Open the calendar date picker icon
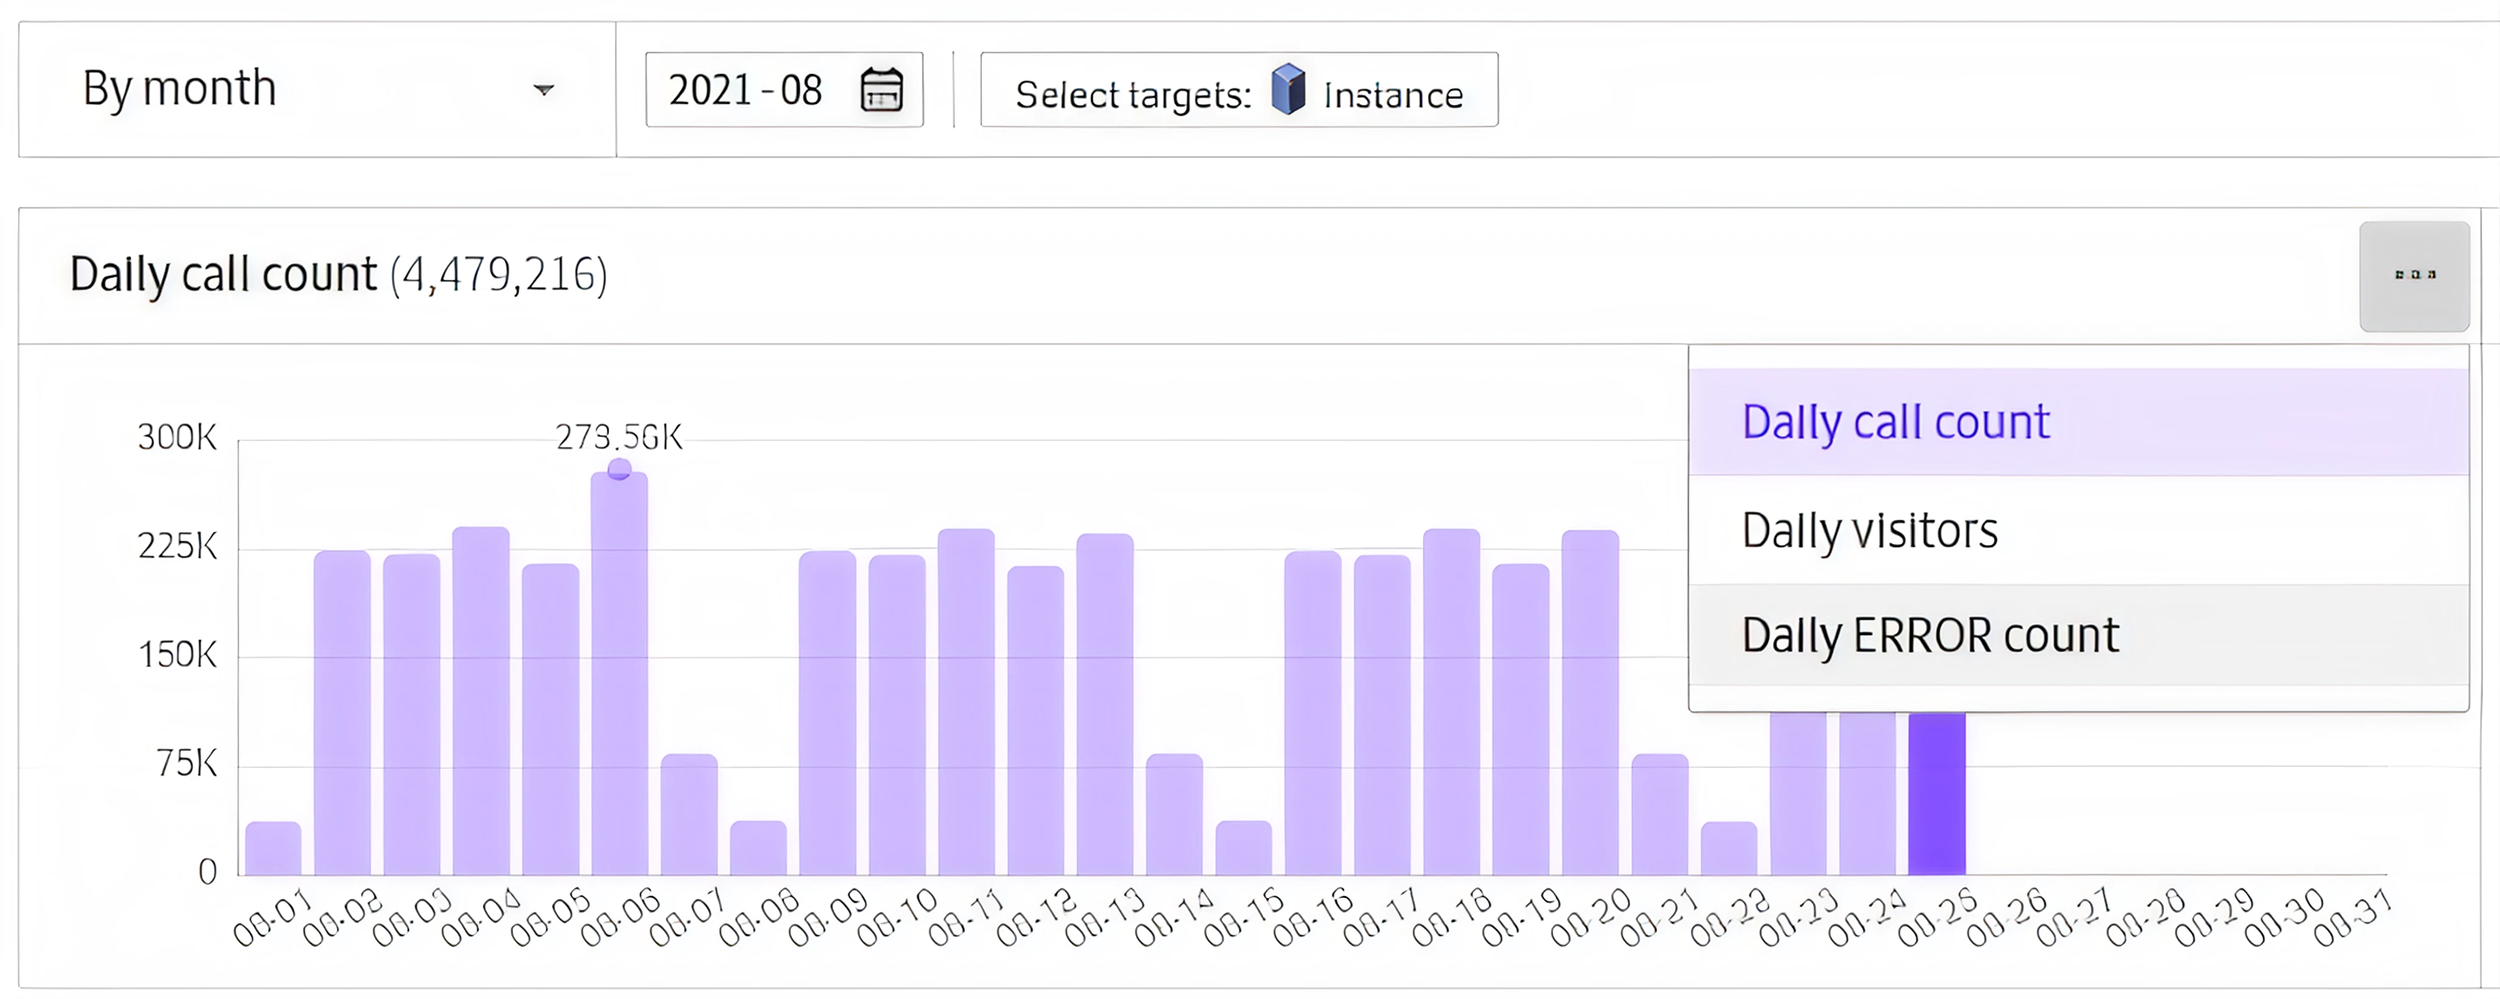This screenshot has width=2500, height=999. point(881,90)
